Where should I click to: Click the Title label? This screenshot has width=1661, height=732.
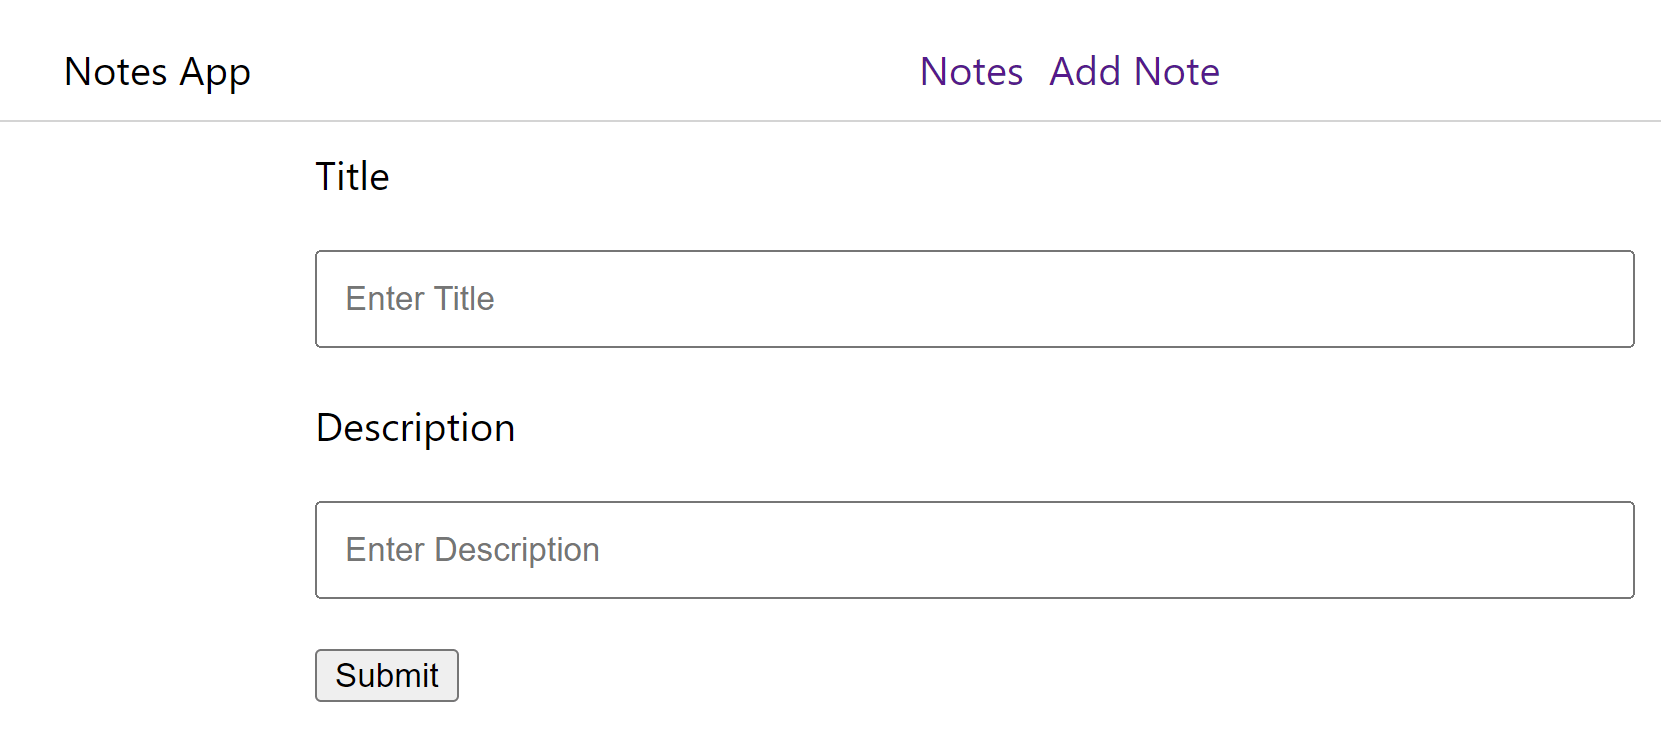352,176
